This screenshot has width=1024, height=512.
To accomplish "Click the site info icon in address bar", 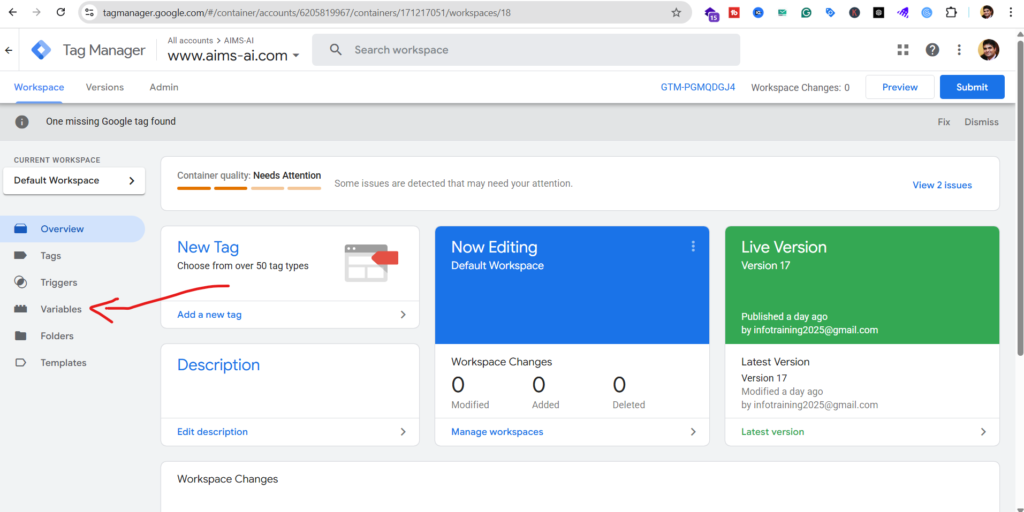I will coord(89,12).
